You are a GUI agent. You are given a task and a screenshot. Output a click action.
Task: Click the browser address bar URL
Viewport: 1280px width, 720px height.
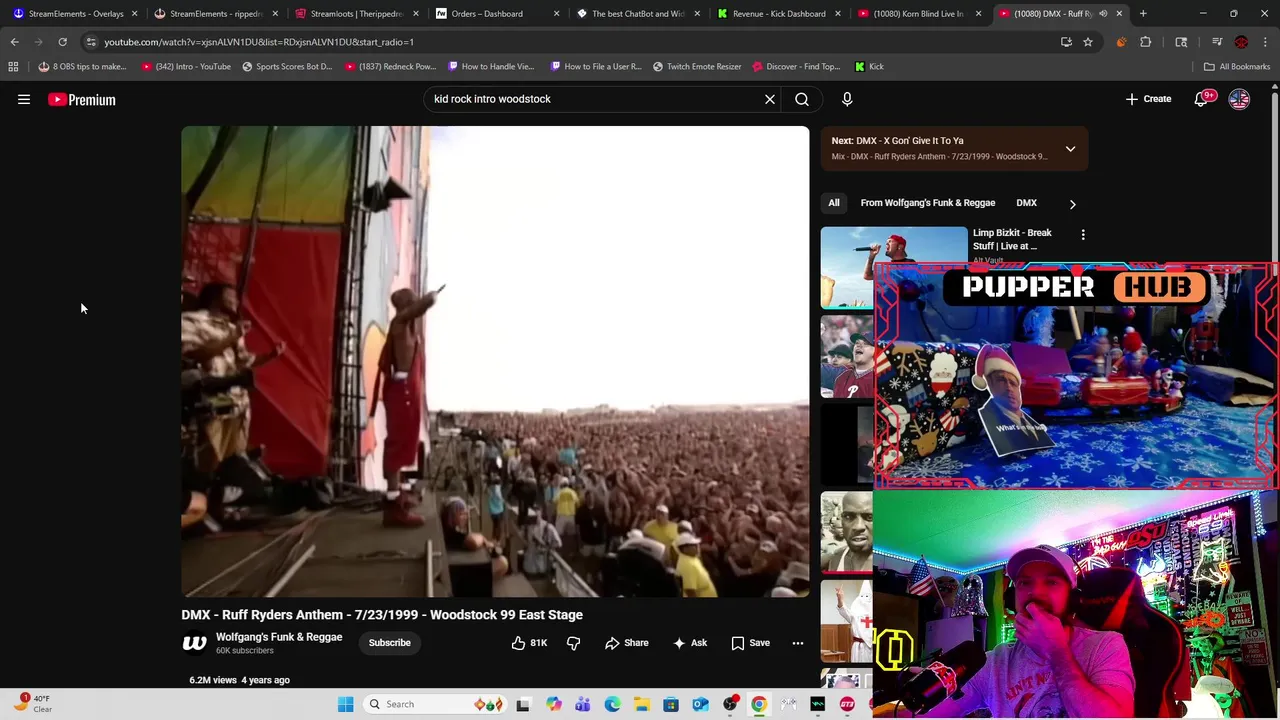[258, 42]
